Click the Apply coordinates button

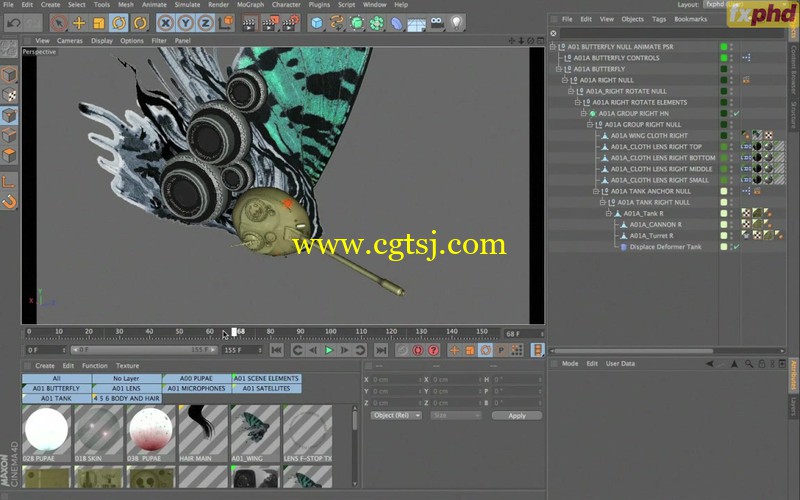(517, 416)
